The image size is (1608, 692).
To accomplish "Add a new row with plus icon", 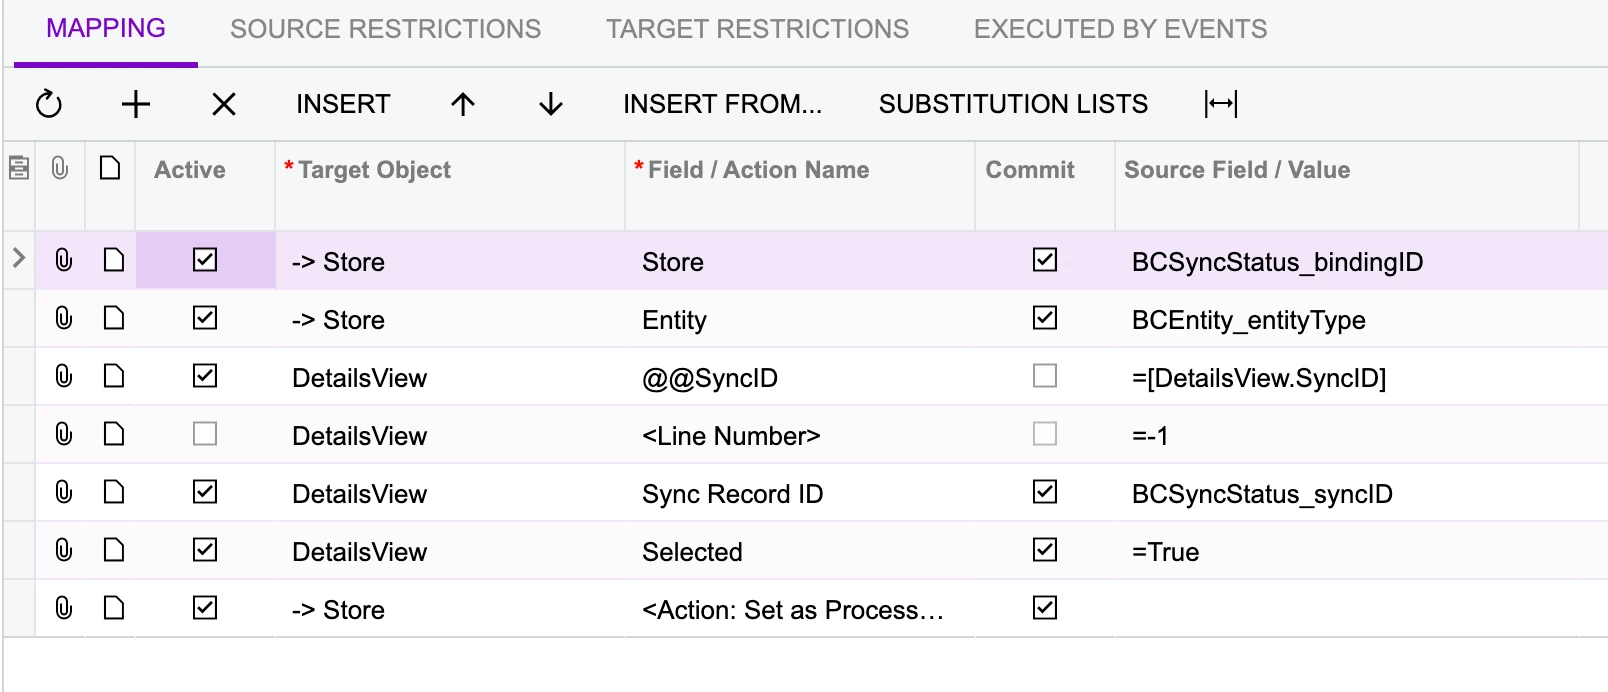I will coord(136,104).
